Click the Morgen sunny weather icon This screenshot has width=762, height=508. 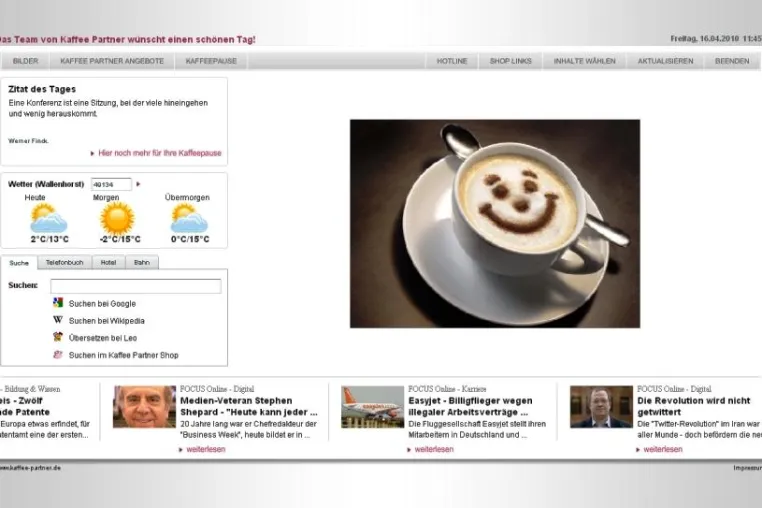click(x=117, y=218)
